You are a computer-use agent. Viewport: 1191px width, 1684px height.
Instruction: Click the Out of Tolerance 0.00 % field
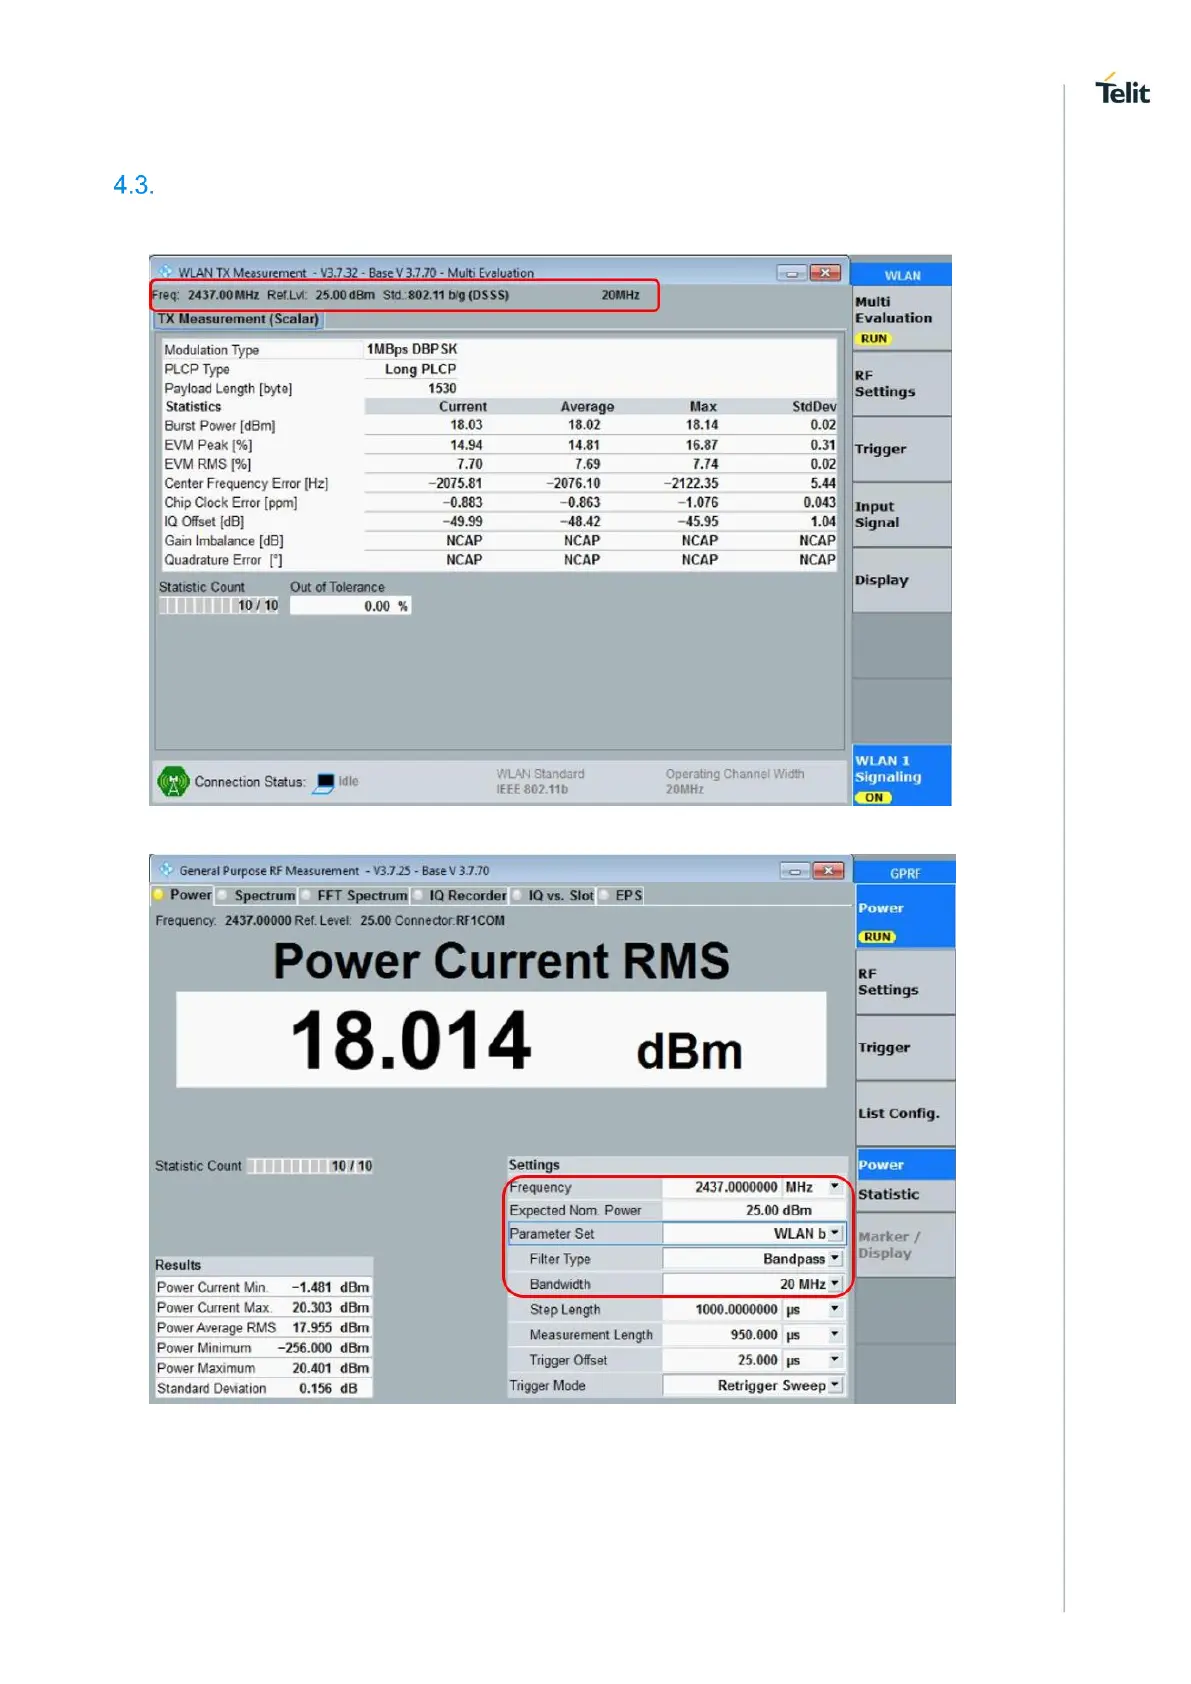350,606
